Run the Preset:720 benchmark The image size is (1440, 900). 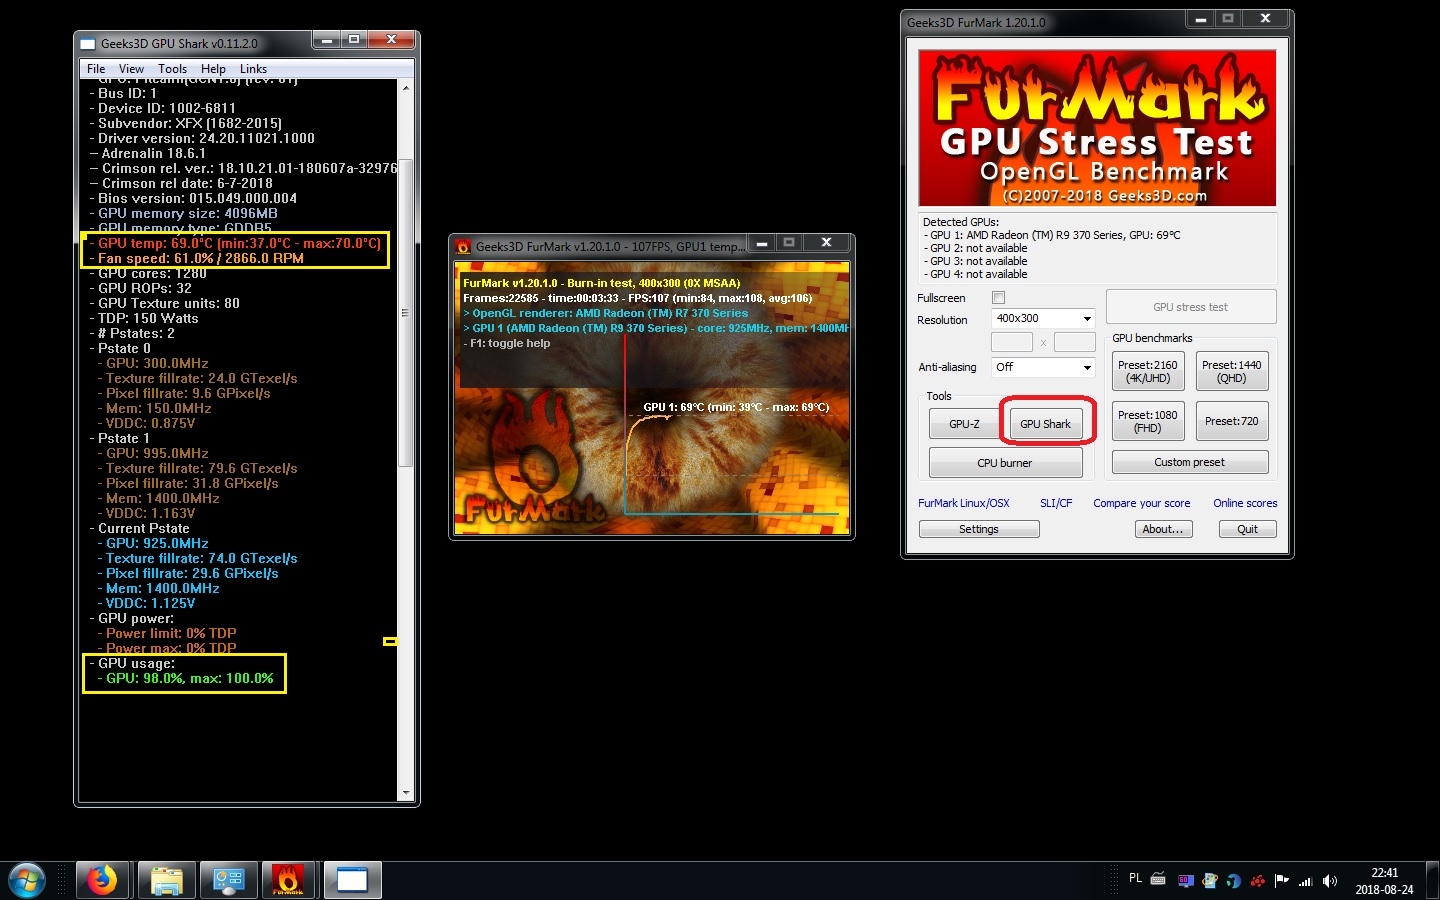(x=1232, y=421)
